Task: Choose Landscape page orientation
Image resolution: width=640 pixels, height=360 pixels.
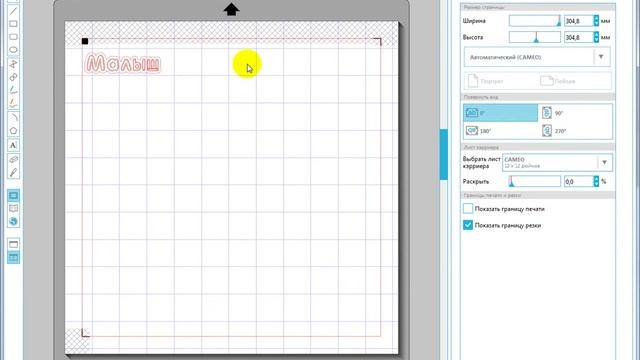Action: 558,81
